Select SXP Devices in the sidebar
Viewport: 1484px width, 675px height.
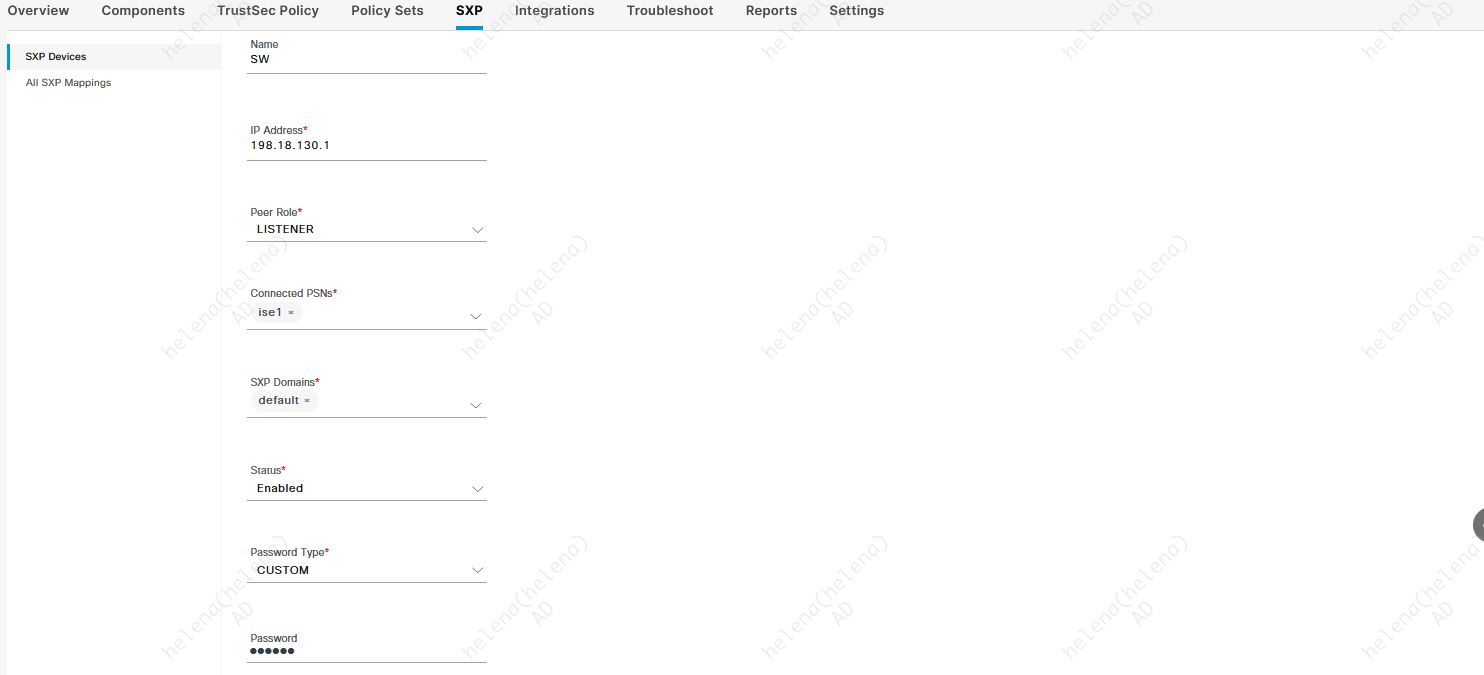pyautogui.click(x=56, y=57)
